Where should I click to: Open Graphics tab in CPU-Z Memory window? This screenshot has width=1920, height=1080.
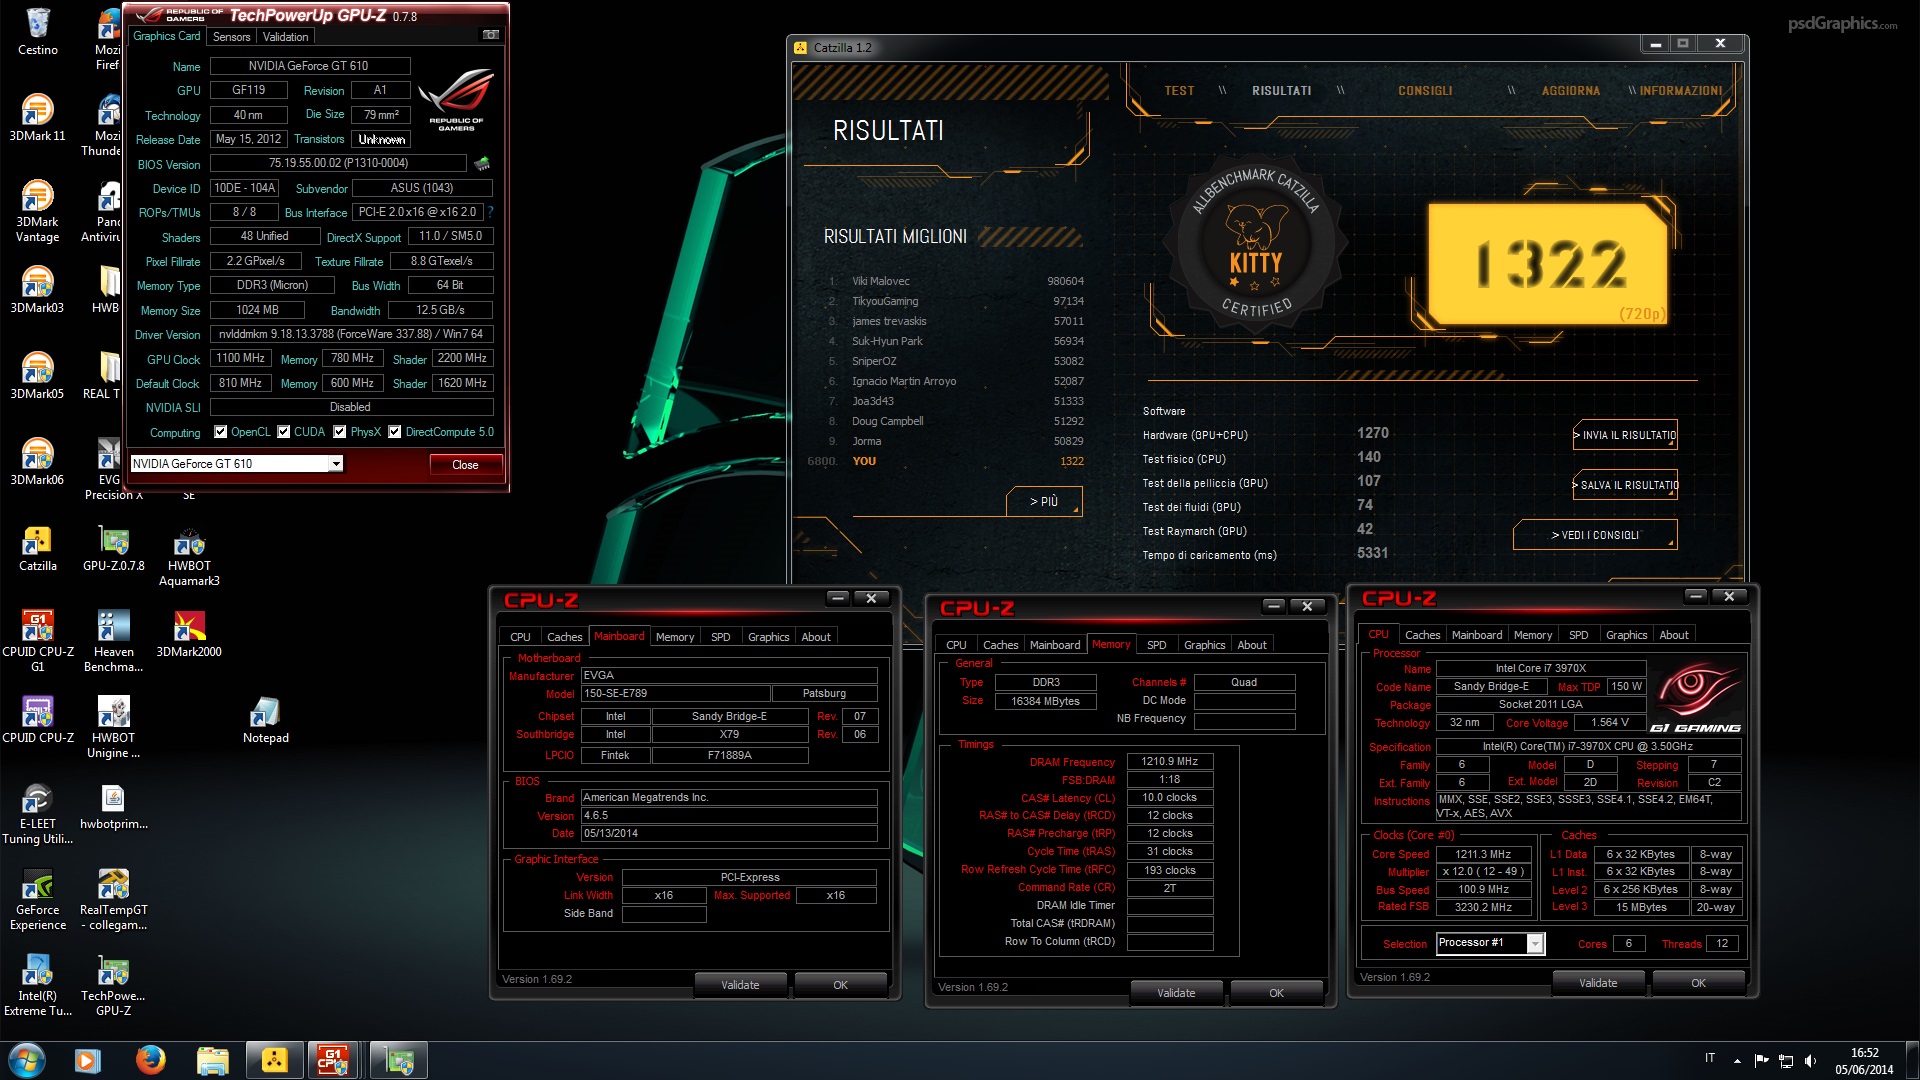pyautogui.click(x=1204, y=645)
